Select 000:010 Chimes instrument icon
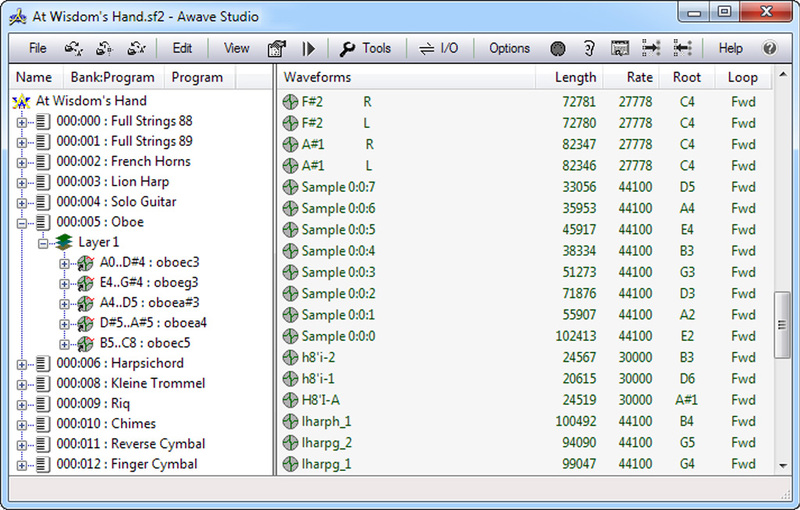 (43, 424)
